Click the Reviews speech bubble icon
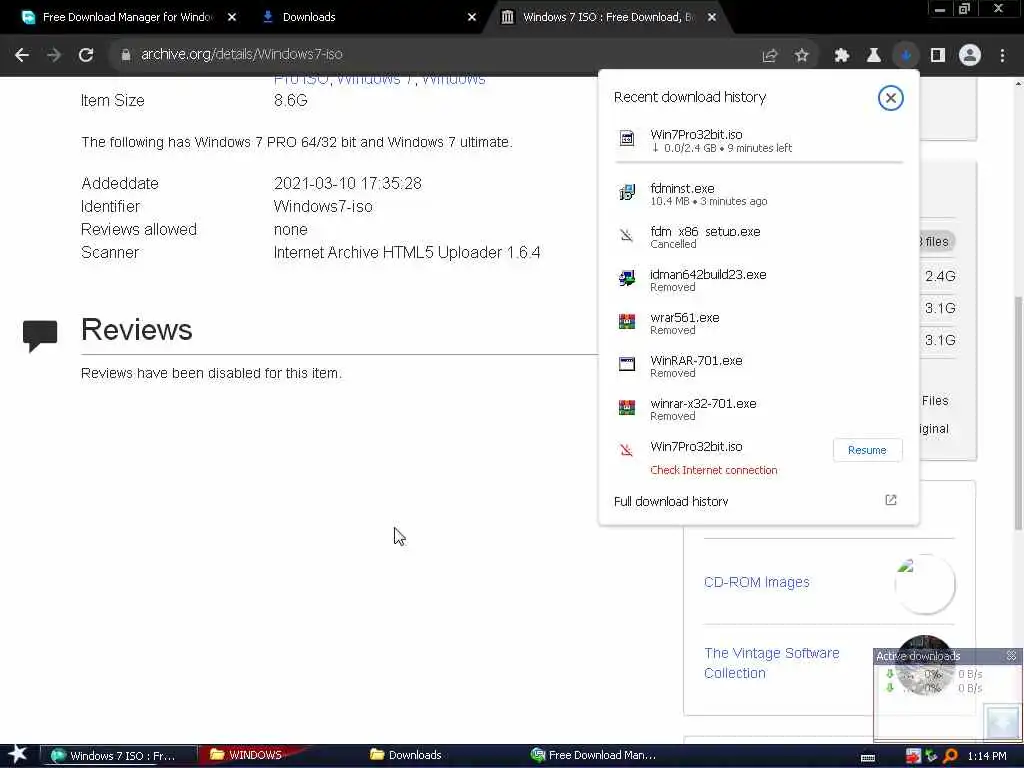The image size is (1024, 768). click(x=40, y=335)
